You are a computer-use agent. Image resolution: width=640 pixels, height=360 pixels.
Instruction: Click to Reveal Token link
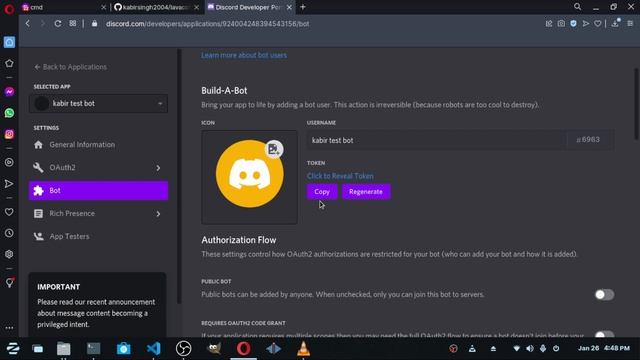click(340, 176)
